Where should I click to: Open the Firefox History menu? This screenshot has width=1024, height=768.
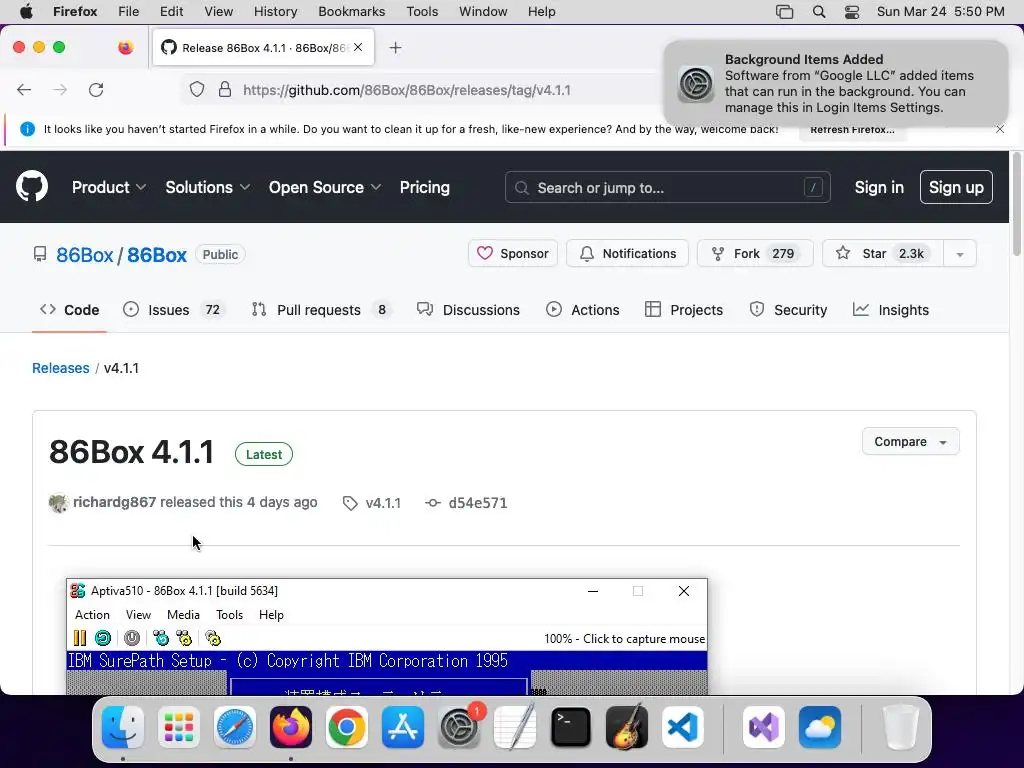click(x=275, y=11)
